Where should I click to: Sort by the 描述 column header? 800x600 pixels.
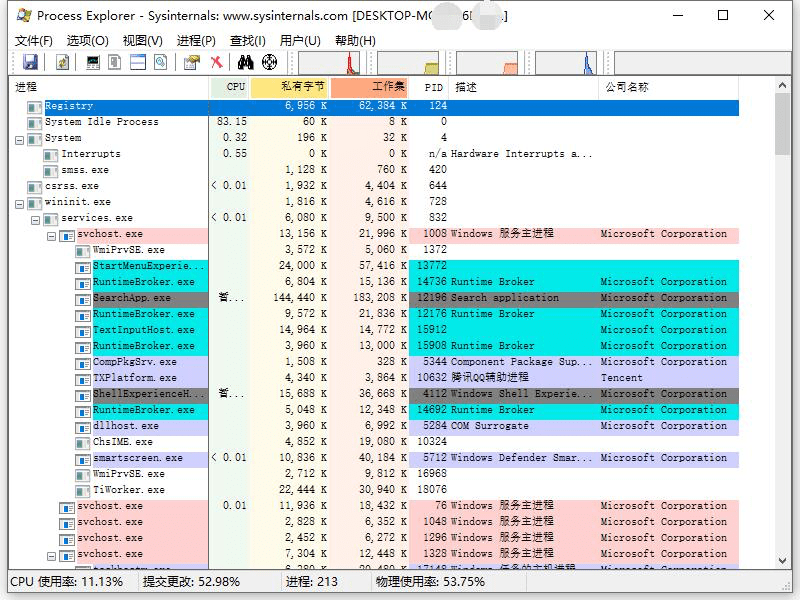pyautogui.click(x=523, y=87)
